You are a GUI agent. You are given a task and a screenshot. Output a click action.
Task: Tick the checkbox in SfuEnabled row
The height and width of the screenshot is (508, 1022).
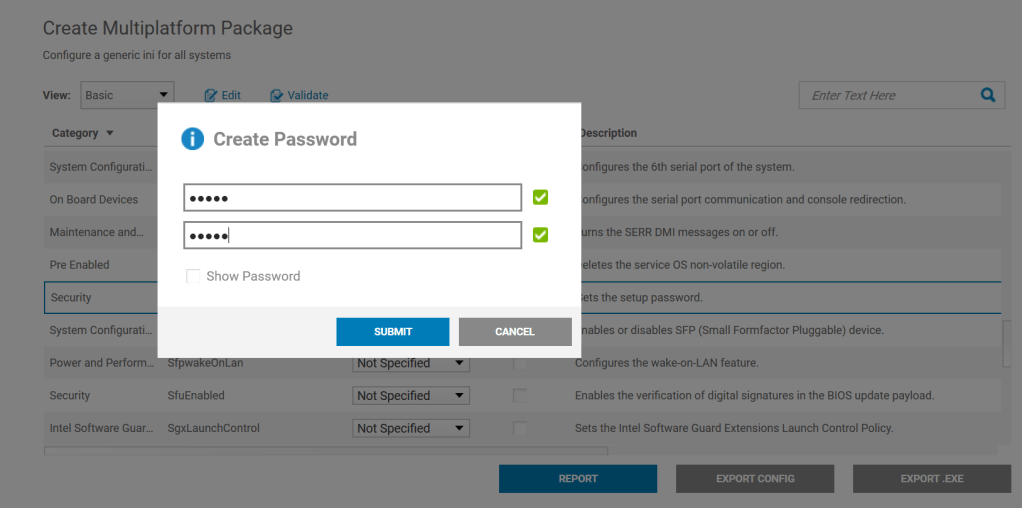pos(520,396)
